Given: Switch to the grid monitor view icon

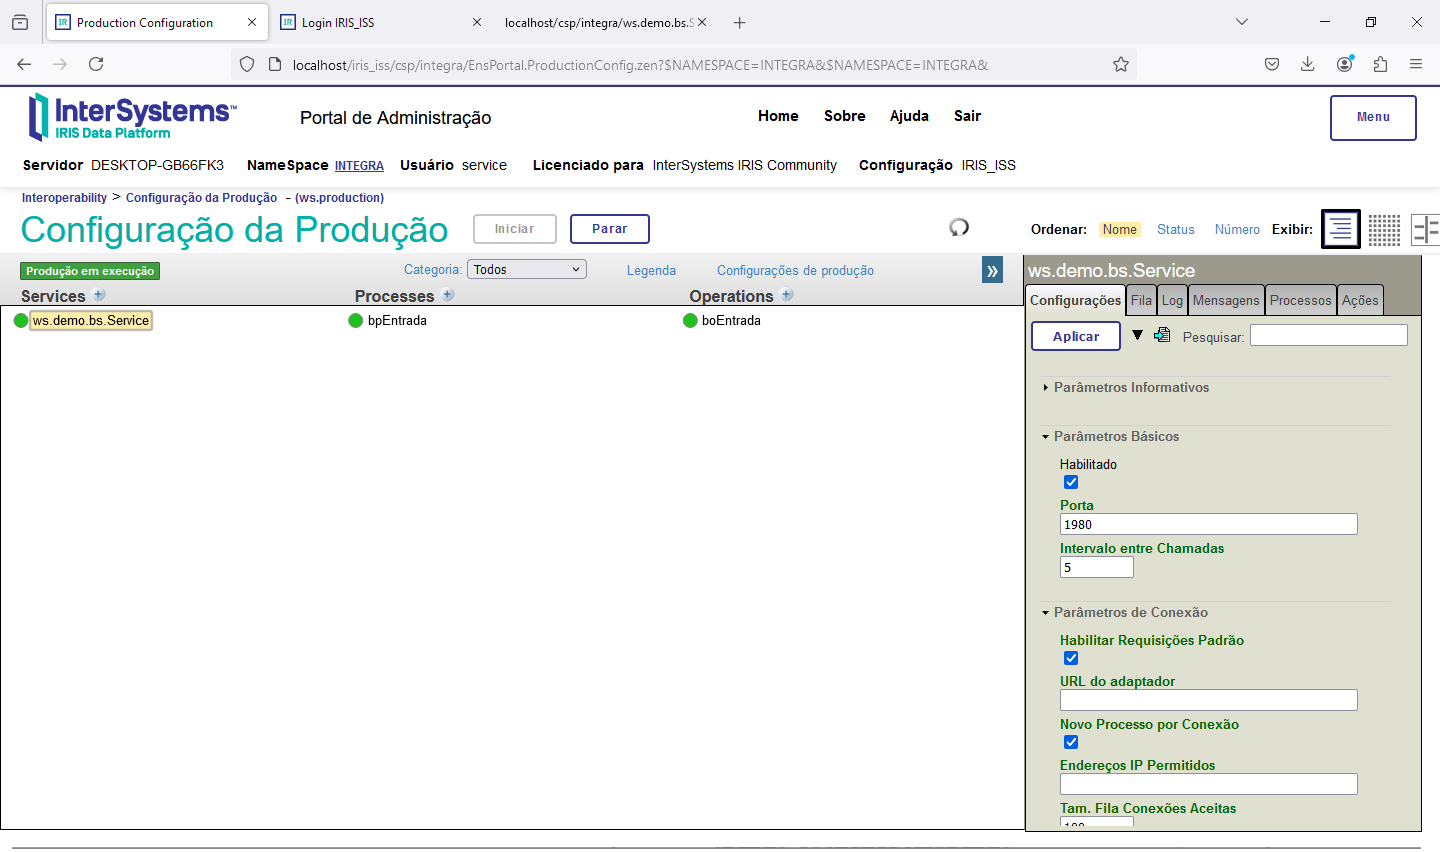Looking at the screenshot, I should 1384,229.
